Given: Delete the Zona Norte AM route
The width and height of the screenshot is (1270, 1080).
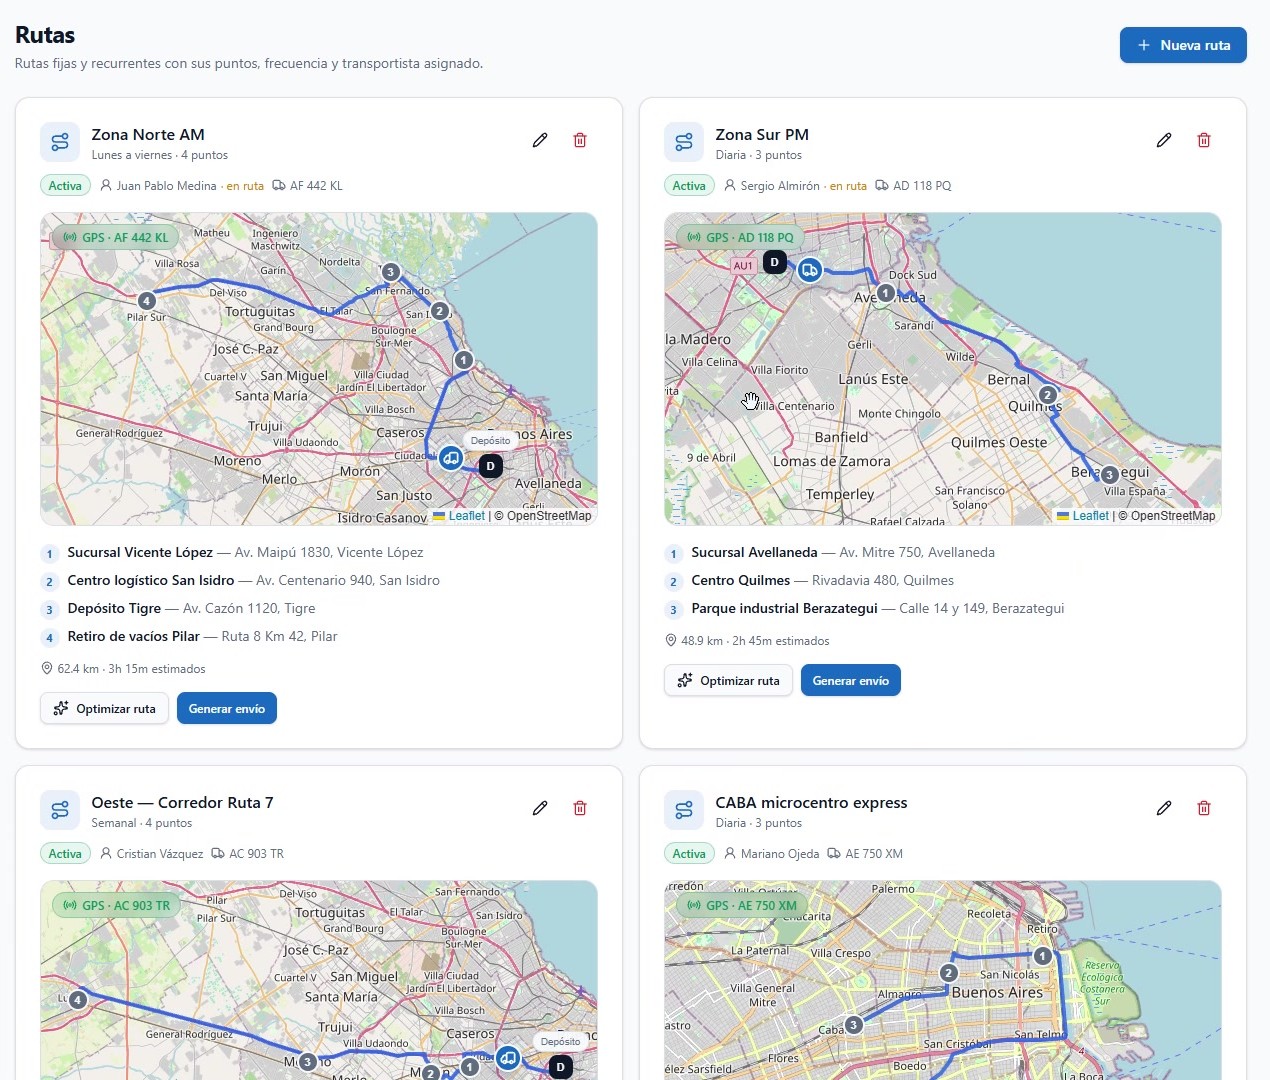Looking at the screenshot, I should click(x=580, y=140).
